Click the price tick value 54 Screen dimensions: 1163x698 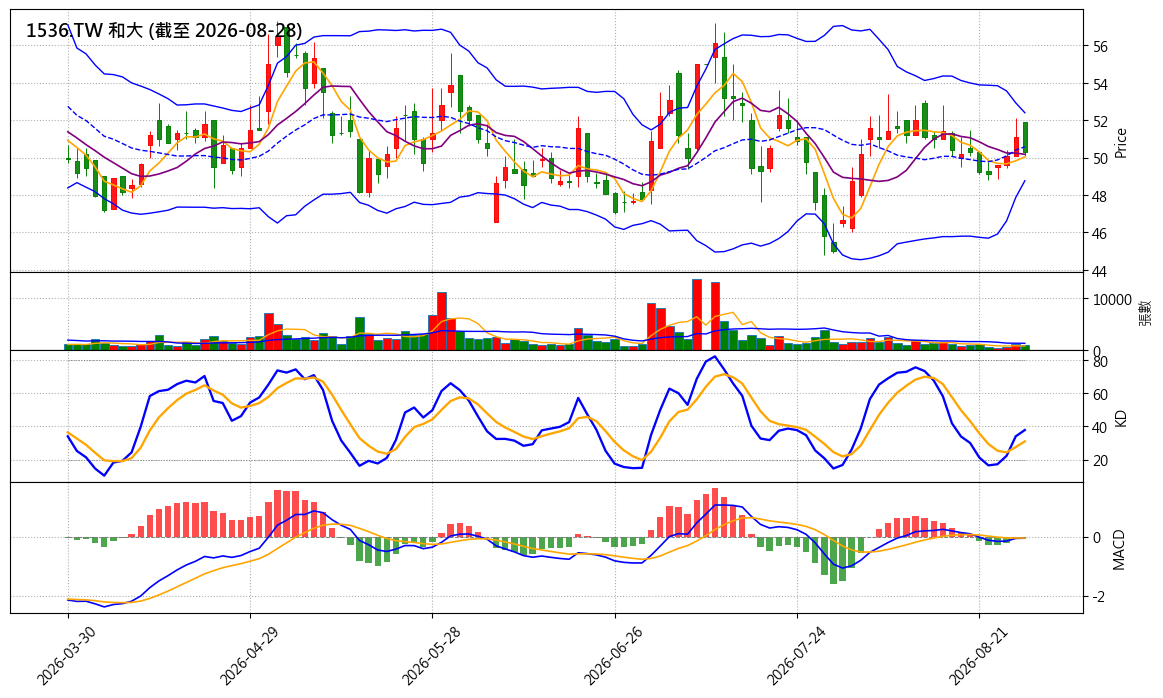1100,85
